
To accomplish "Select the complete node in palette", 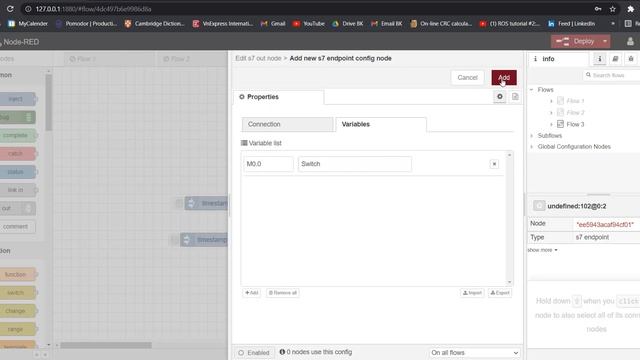I will [17, 136].
